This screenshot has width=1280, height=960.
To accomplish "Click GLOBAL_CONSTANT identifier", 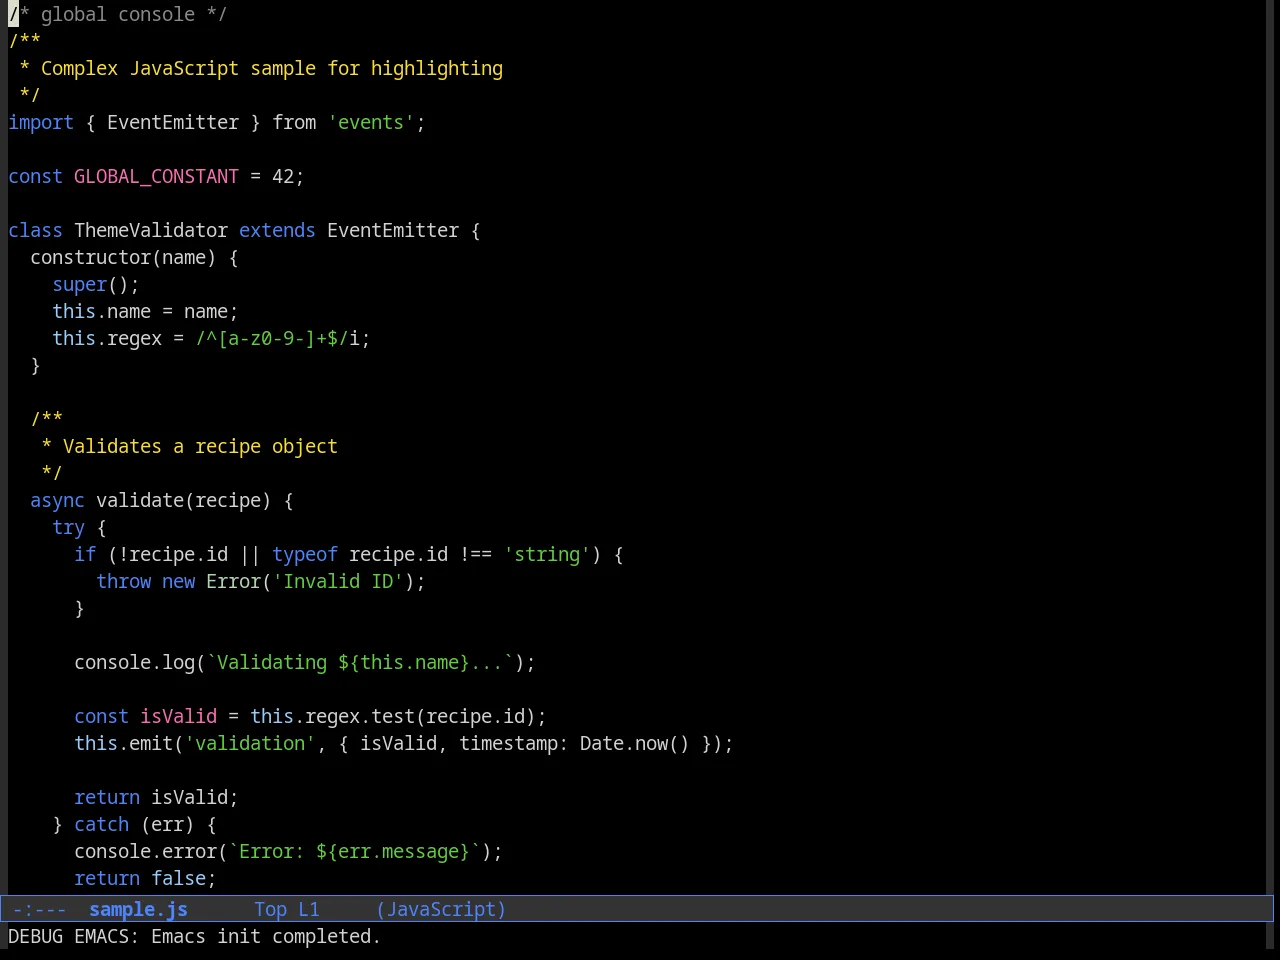I will pyautogui.click(x=156, y=176).
